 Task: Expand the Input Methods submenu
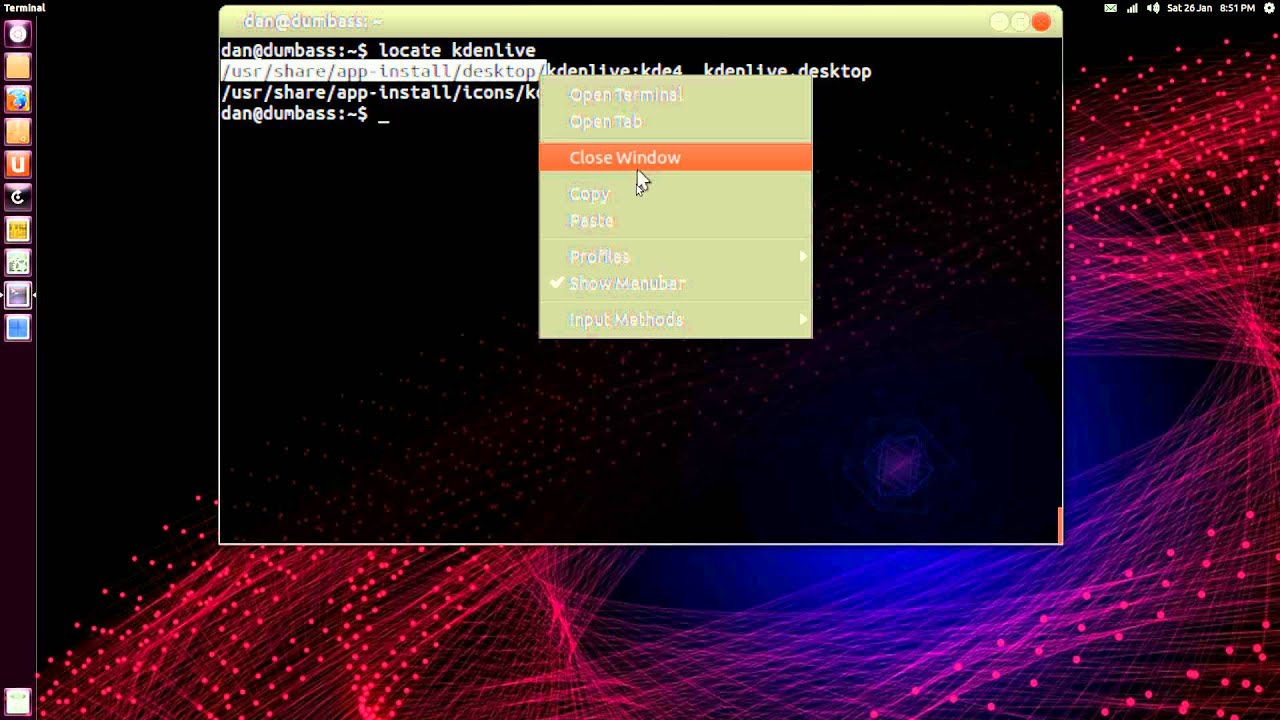(x=675, y=320)
